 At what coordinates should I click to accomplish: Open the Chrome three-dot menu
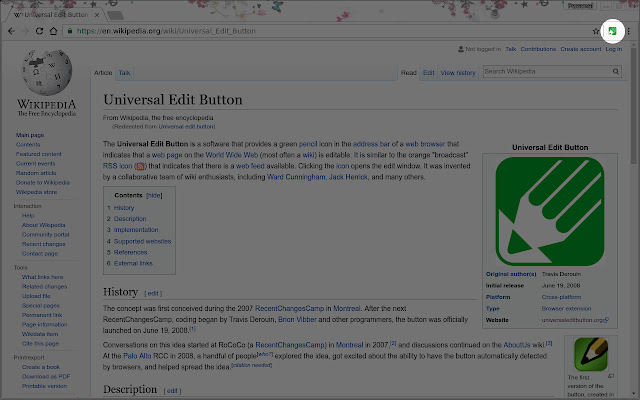[x=629, y=31]
